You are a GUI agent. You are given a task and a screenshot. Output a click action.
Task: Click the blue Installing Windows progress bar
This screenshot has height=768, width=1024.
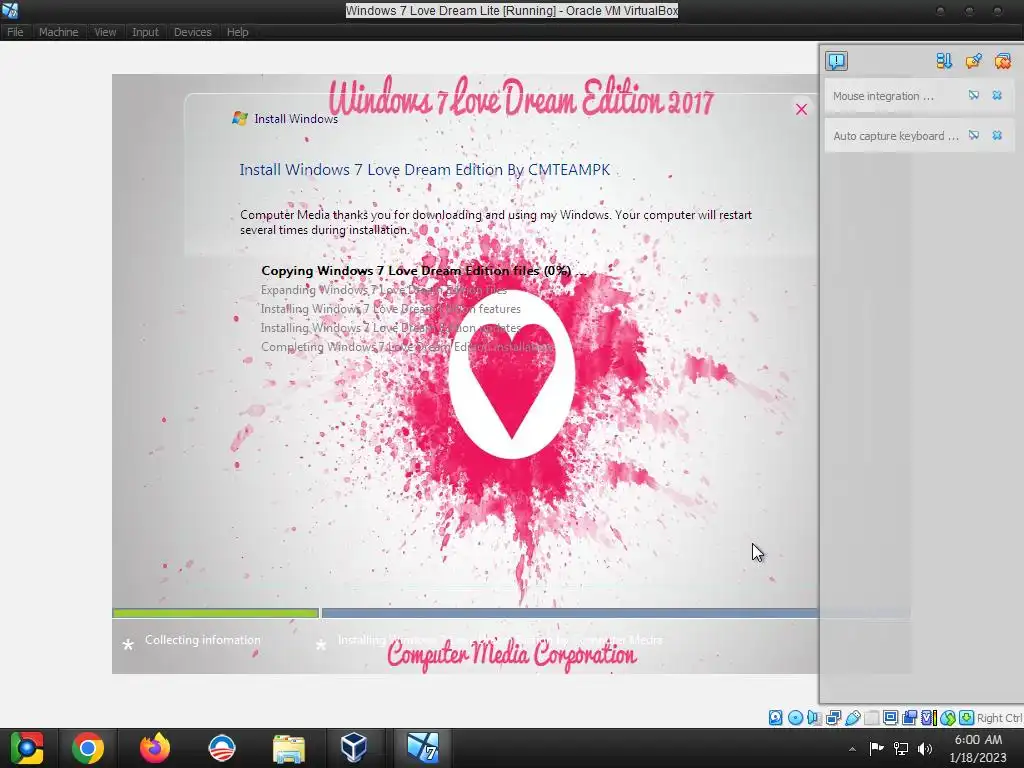click(569, 613)
